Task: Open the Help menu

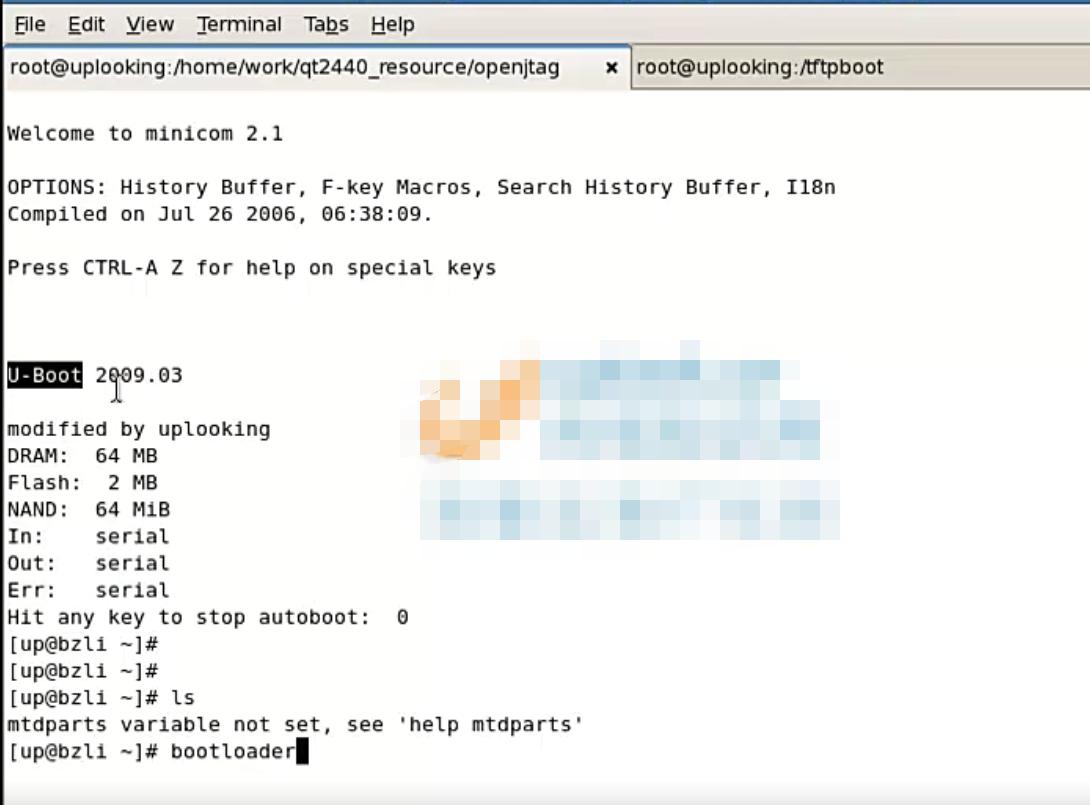Action: pos(392,24)
